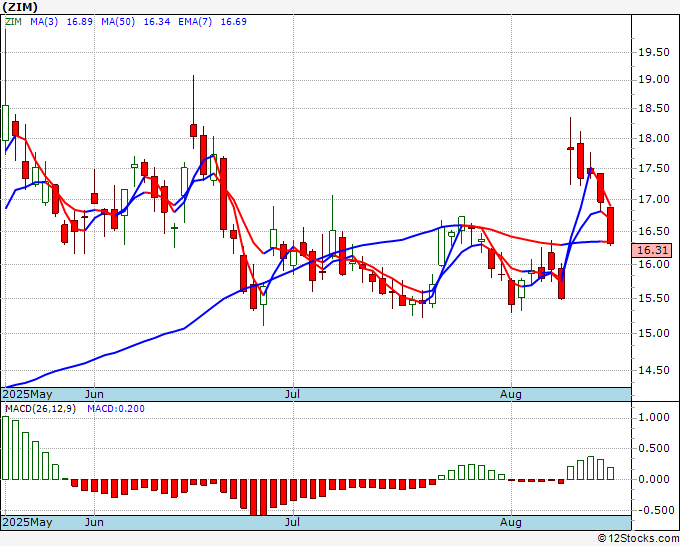Click Jul on the MACD panel axis
This screenshot has height=546, width=680.
[292, 522]
